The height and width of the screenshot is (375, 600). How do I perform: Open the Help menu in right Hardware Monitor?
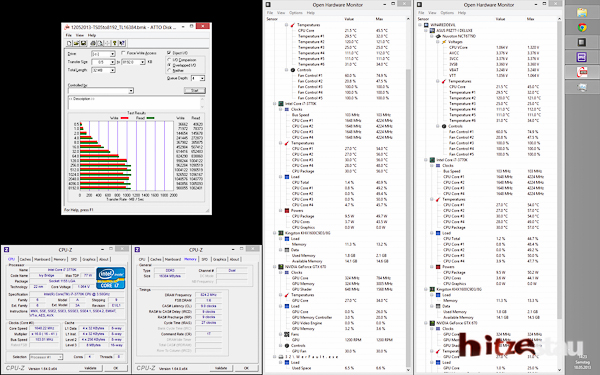point(462,13)
